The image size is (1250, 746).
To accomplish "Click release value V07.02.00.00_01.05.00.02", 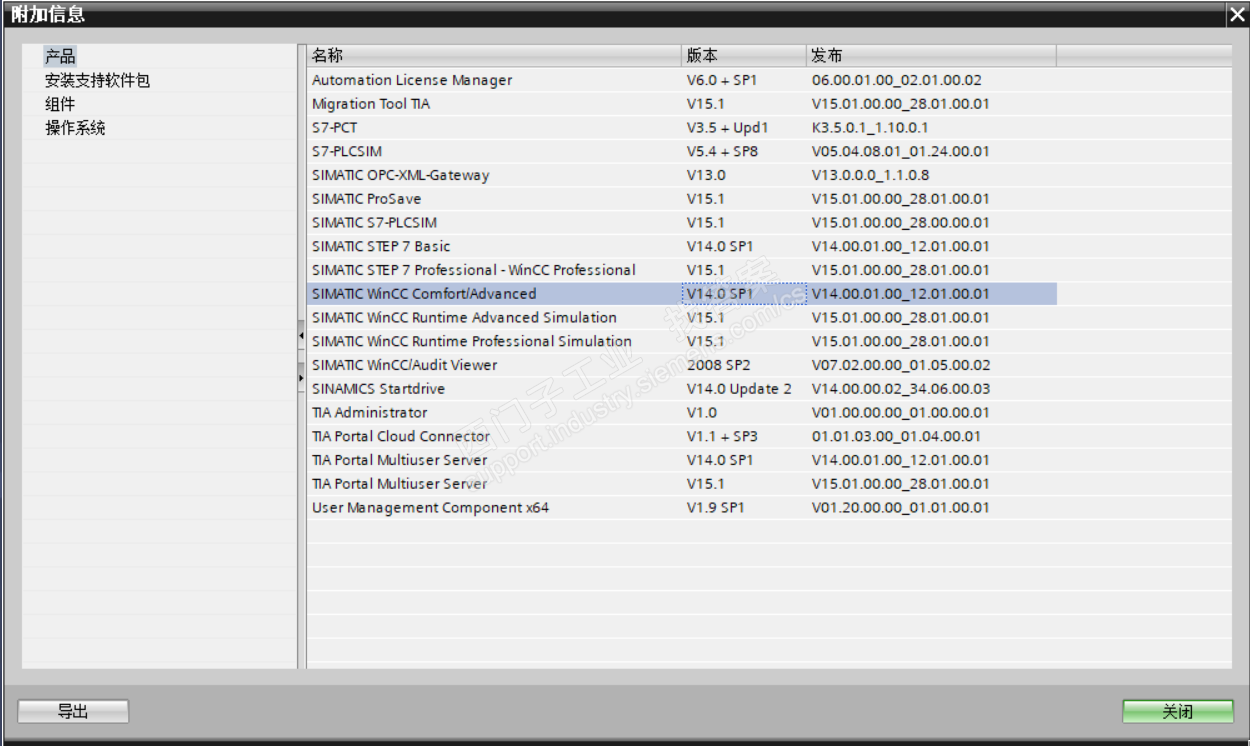I will point(901,365).
